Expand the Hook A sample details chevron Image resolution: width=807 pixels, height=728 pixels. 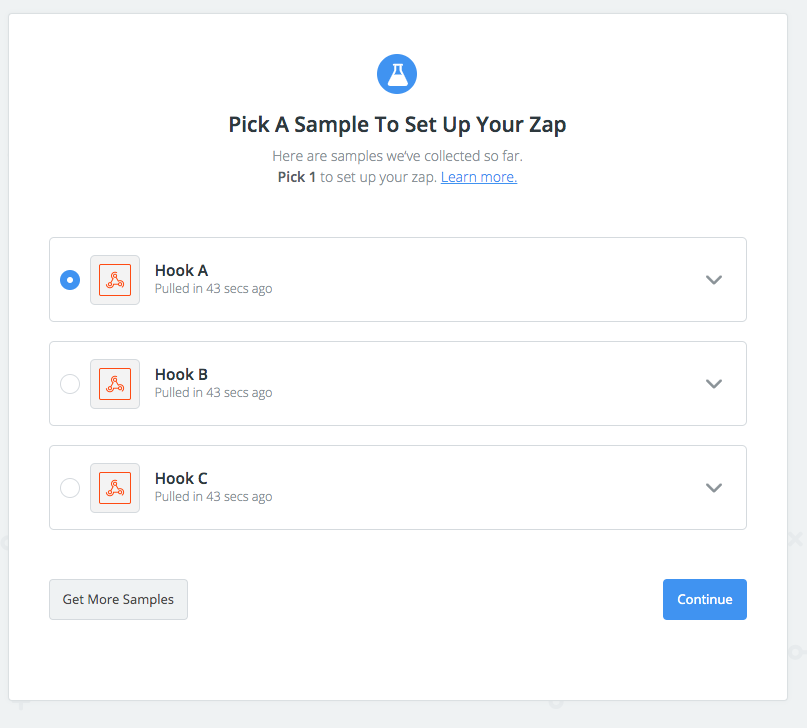click(714, 280)
